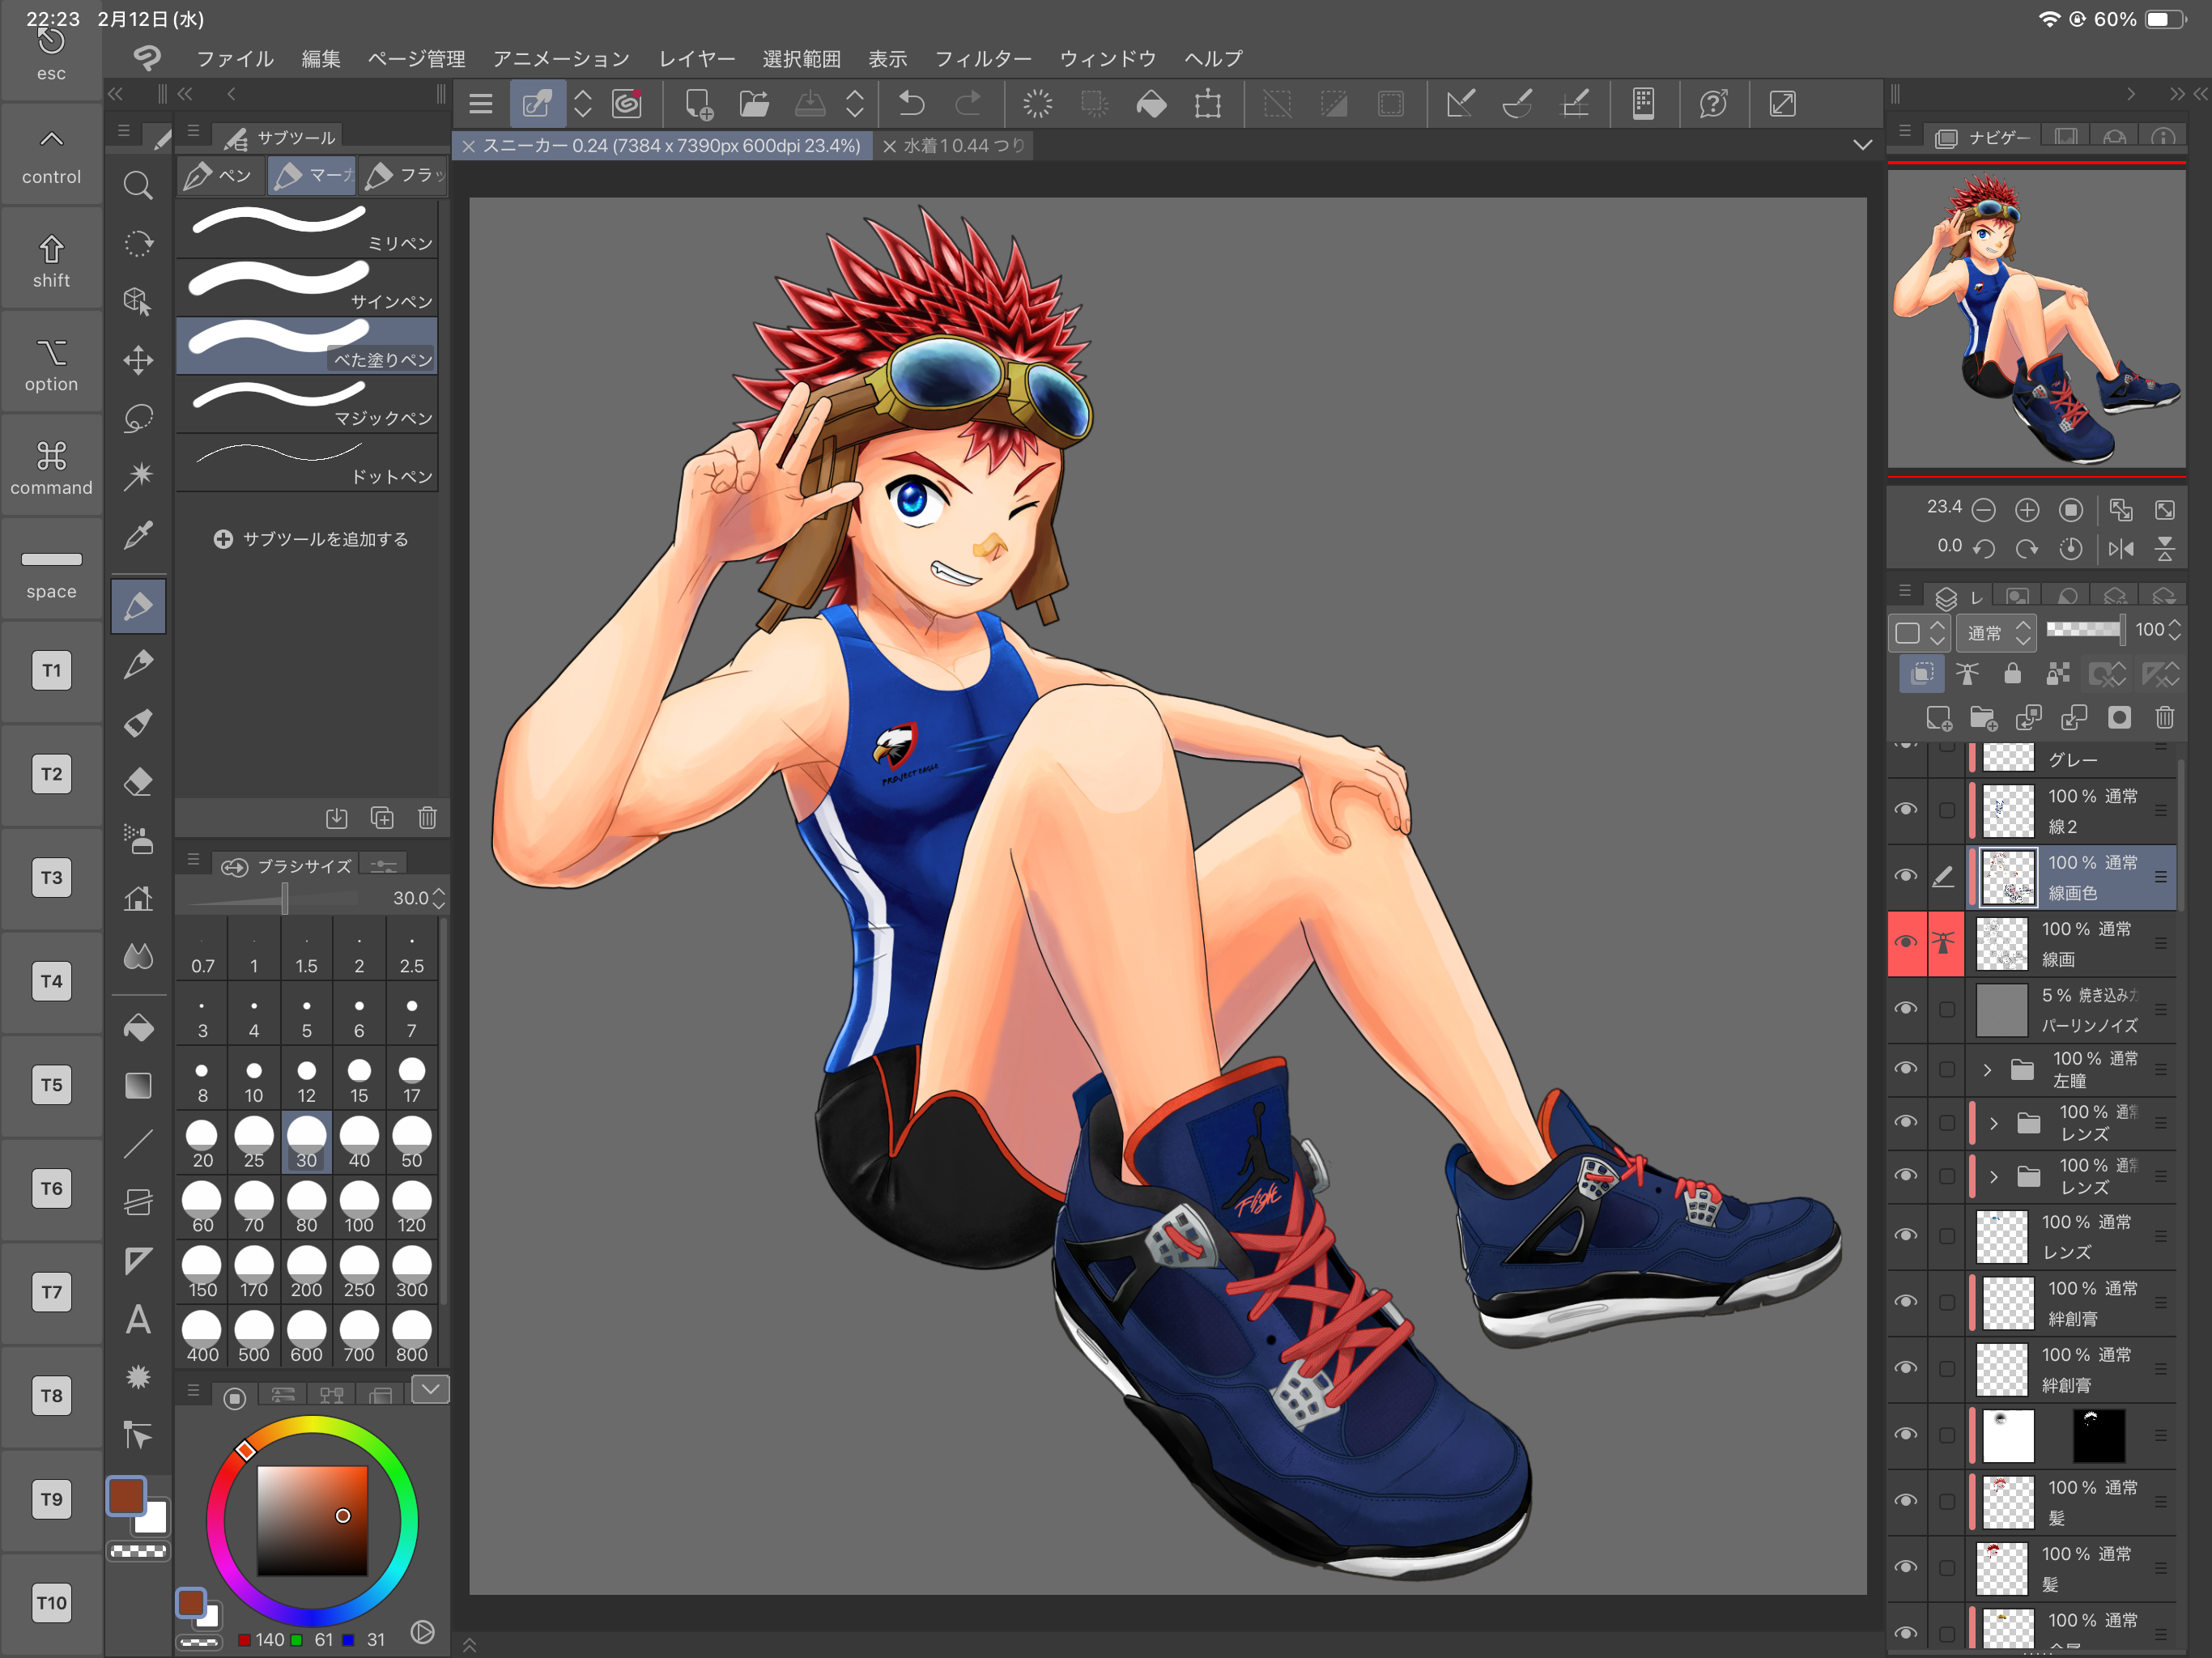Choose brush size preset 100
The width and height of the screenshot is (2212, 1658).
[359, 1207]
